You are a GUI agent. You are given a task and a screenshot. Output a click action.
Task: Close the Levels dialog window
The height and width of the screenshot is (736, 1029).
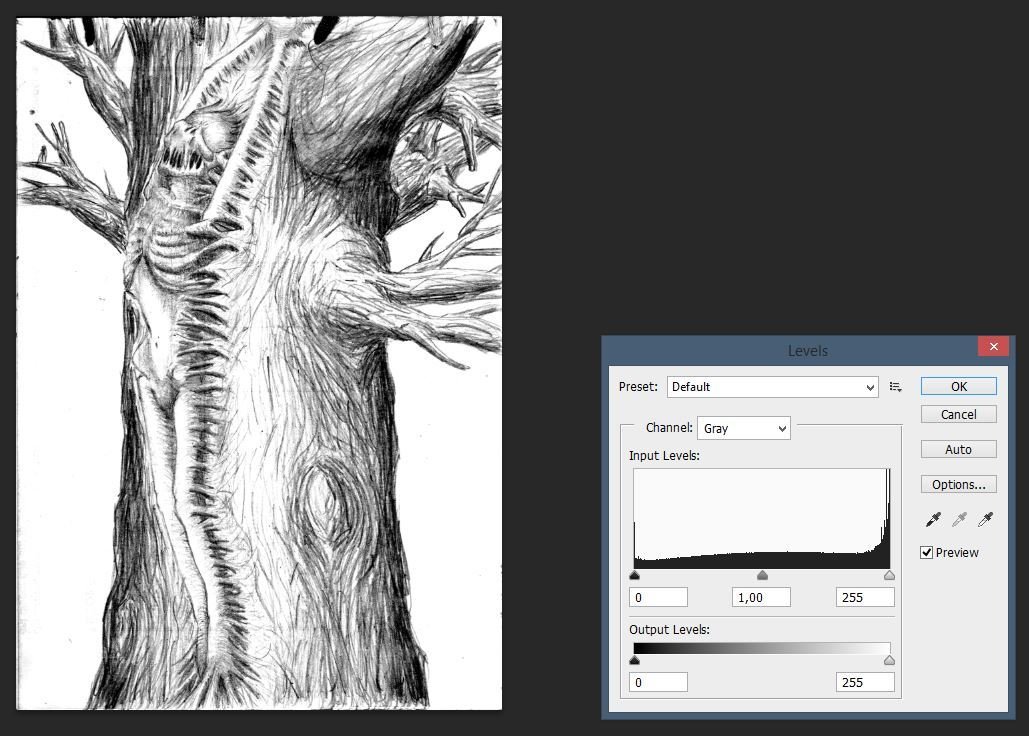[994, 346]
